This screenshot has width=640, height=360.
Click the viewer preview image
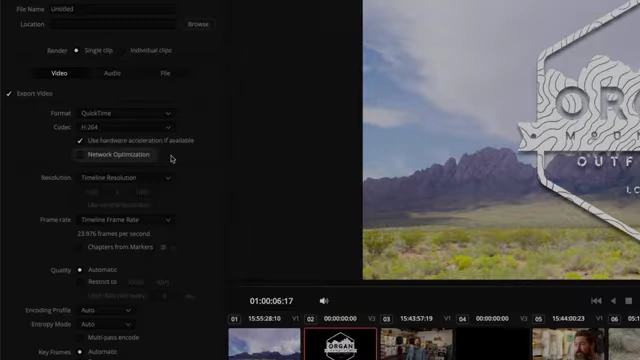tap(501, 140)
